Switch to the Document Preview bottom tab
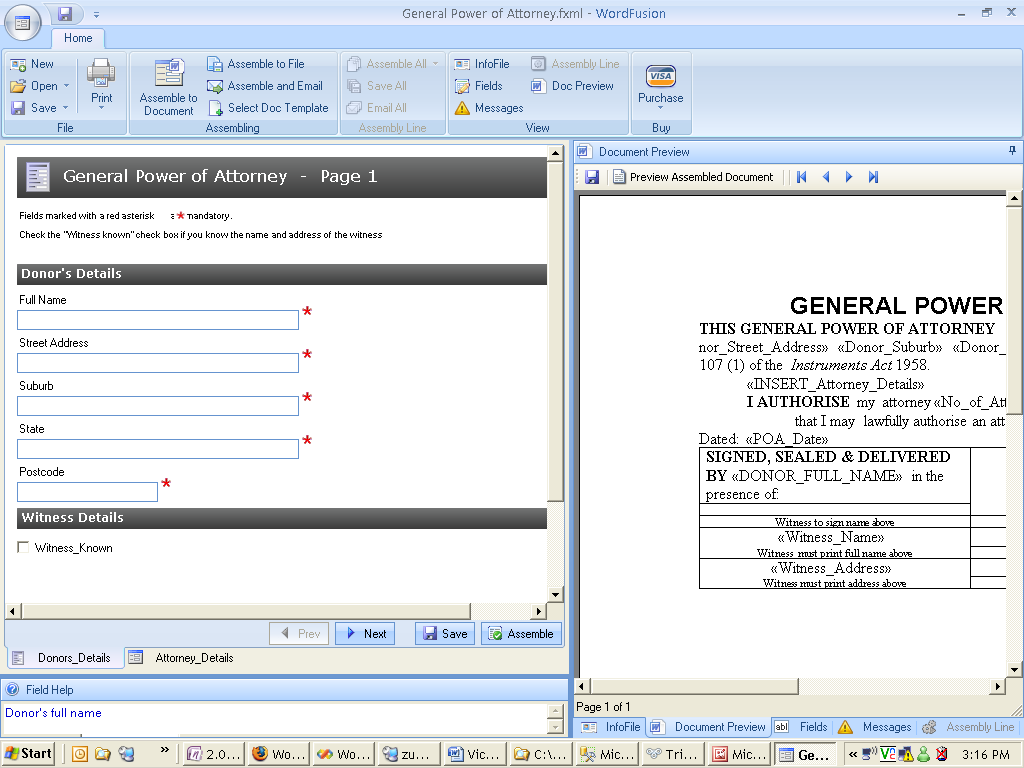 pyautogui.click(x=709, y=727)
